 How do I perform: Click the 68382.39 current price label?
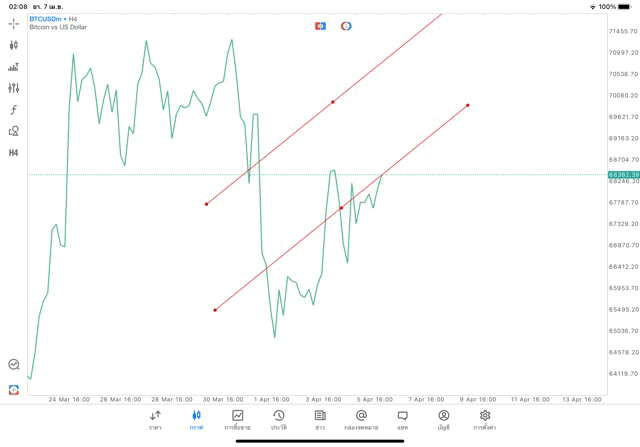622,174
